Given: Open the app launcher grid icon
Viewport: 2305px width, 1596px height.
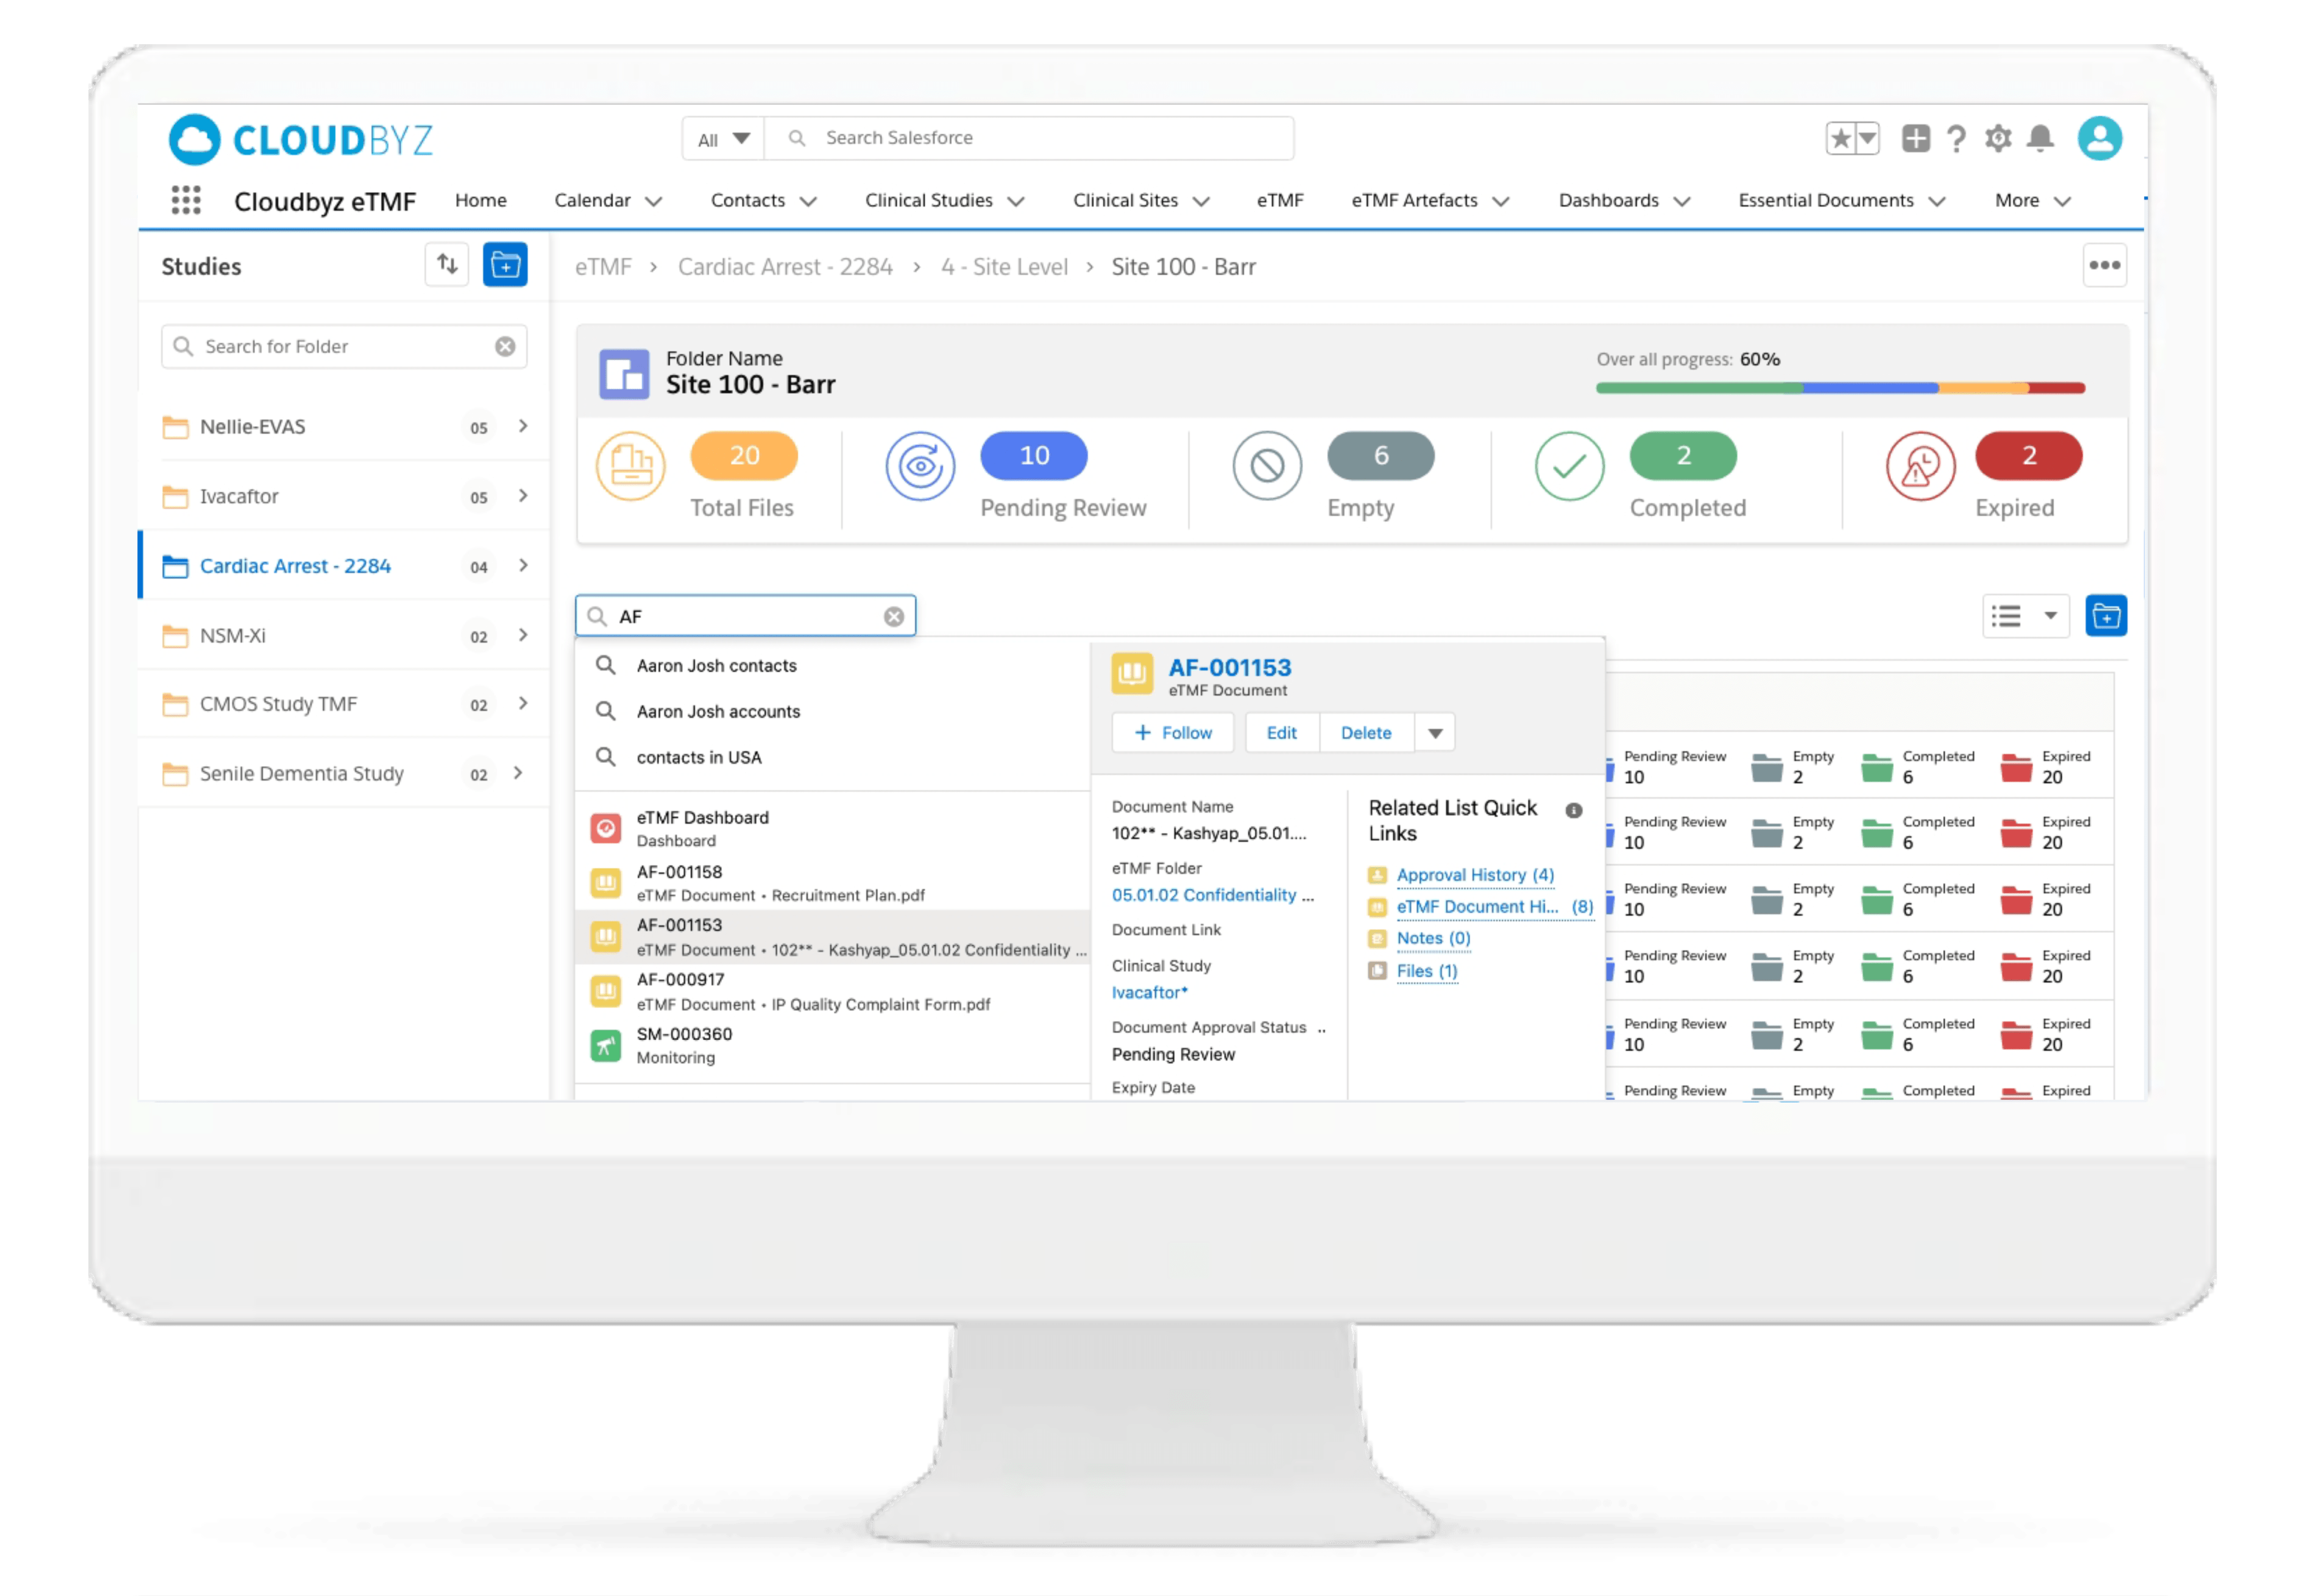Looking at the screenshot, I should (x=186, y=200).
